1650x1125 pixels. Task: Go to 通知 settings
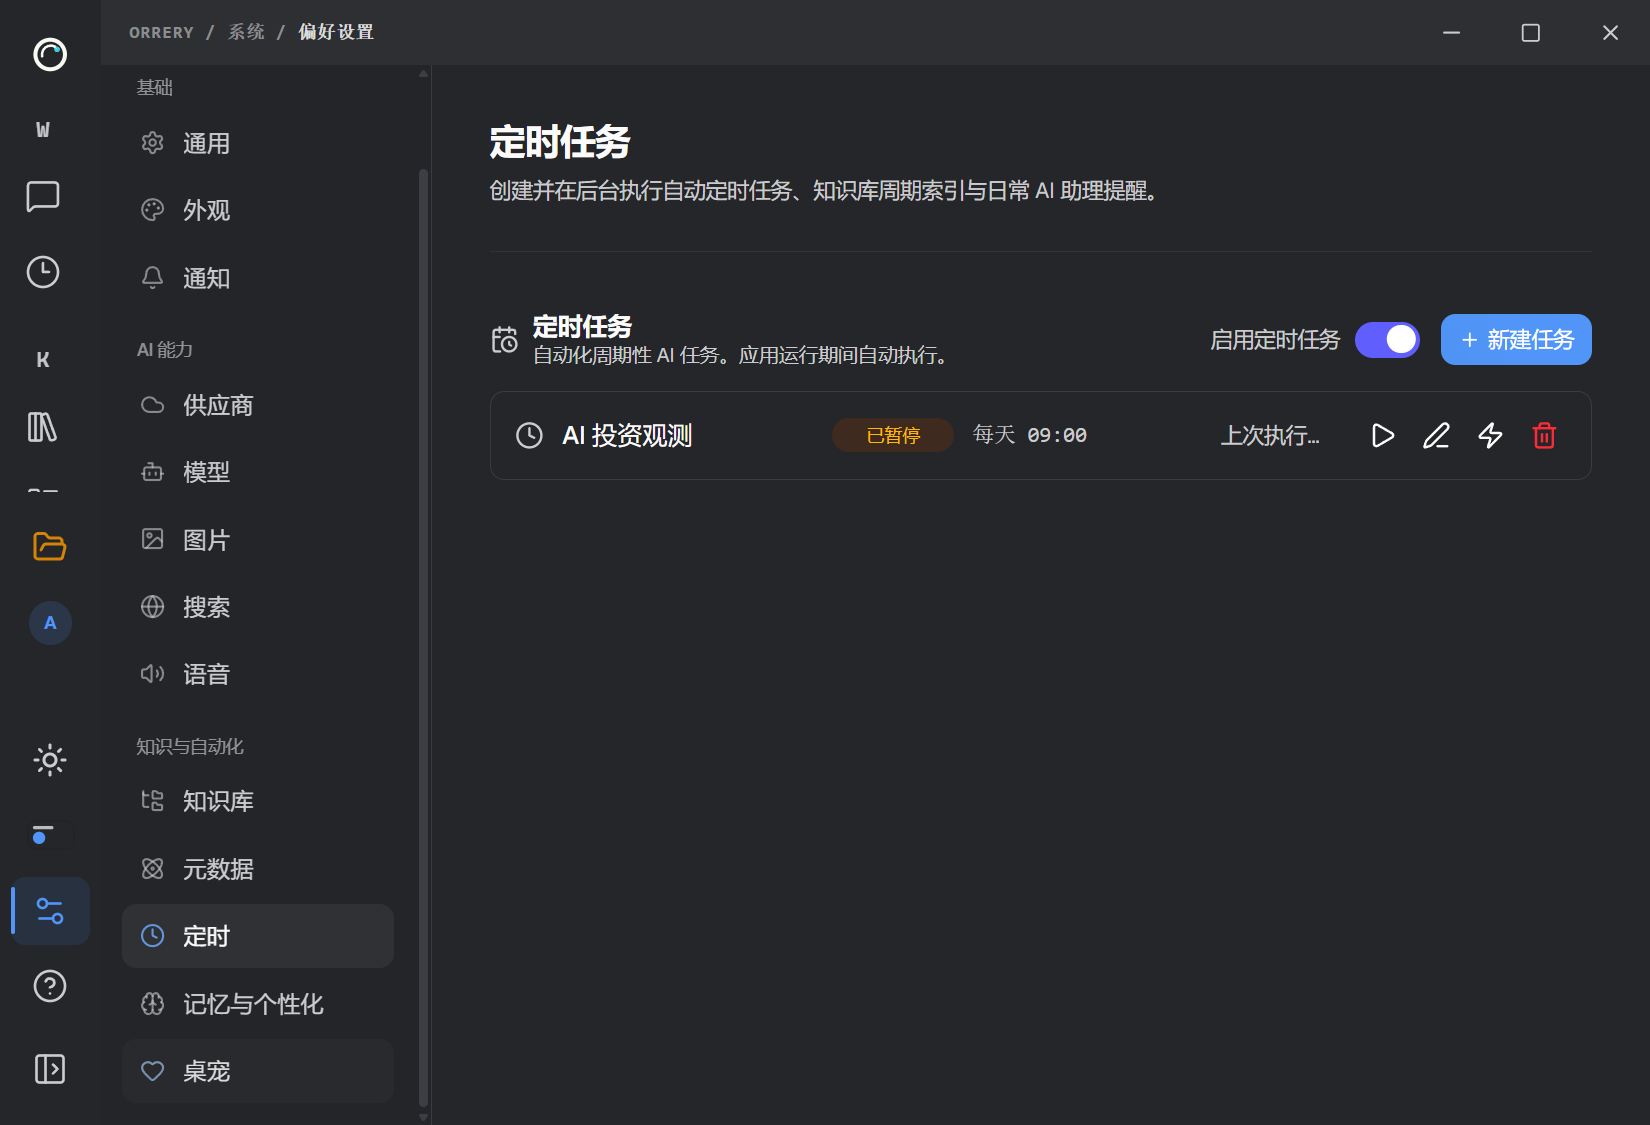258,278
